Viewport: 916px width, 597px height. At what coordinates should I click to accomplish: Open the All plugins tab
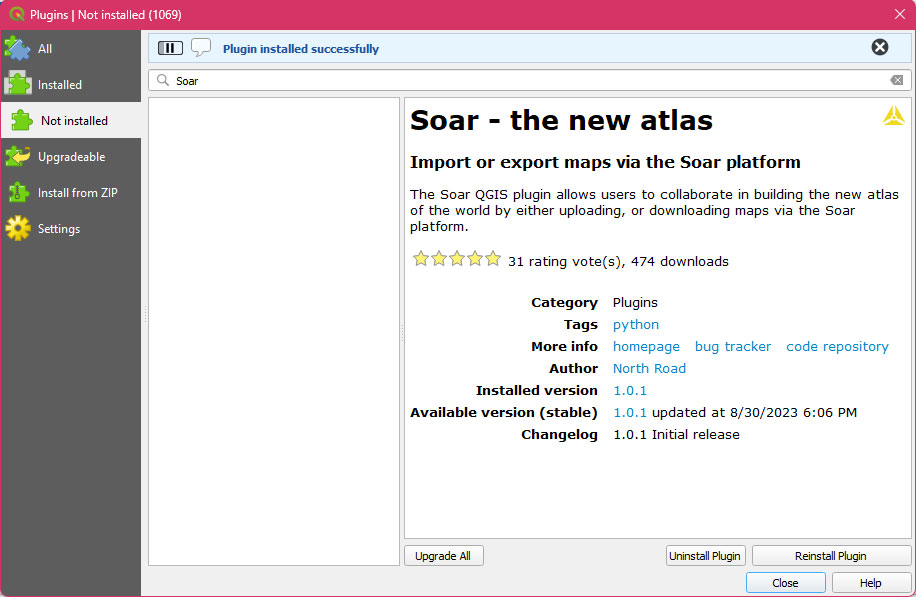point(70,48)
